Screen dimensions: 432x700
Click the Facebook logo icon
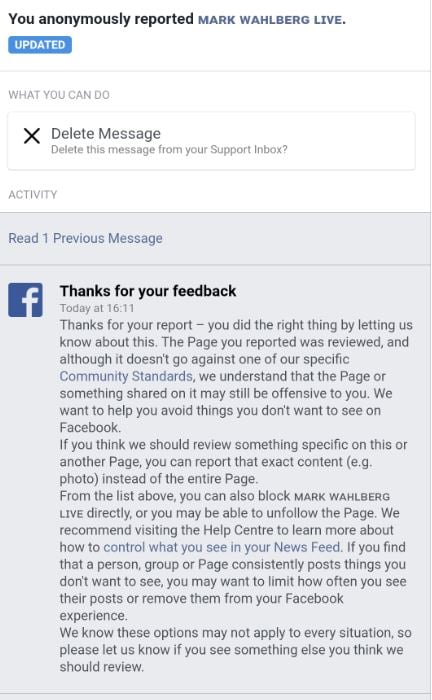25,300
